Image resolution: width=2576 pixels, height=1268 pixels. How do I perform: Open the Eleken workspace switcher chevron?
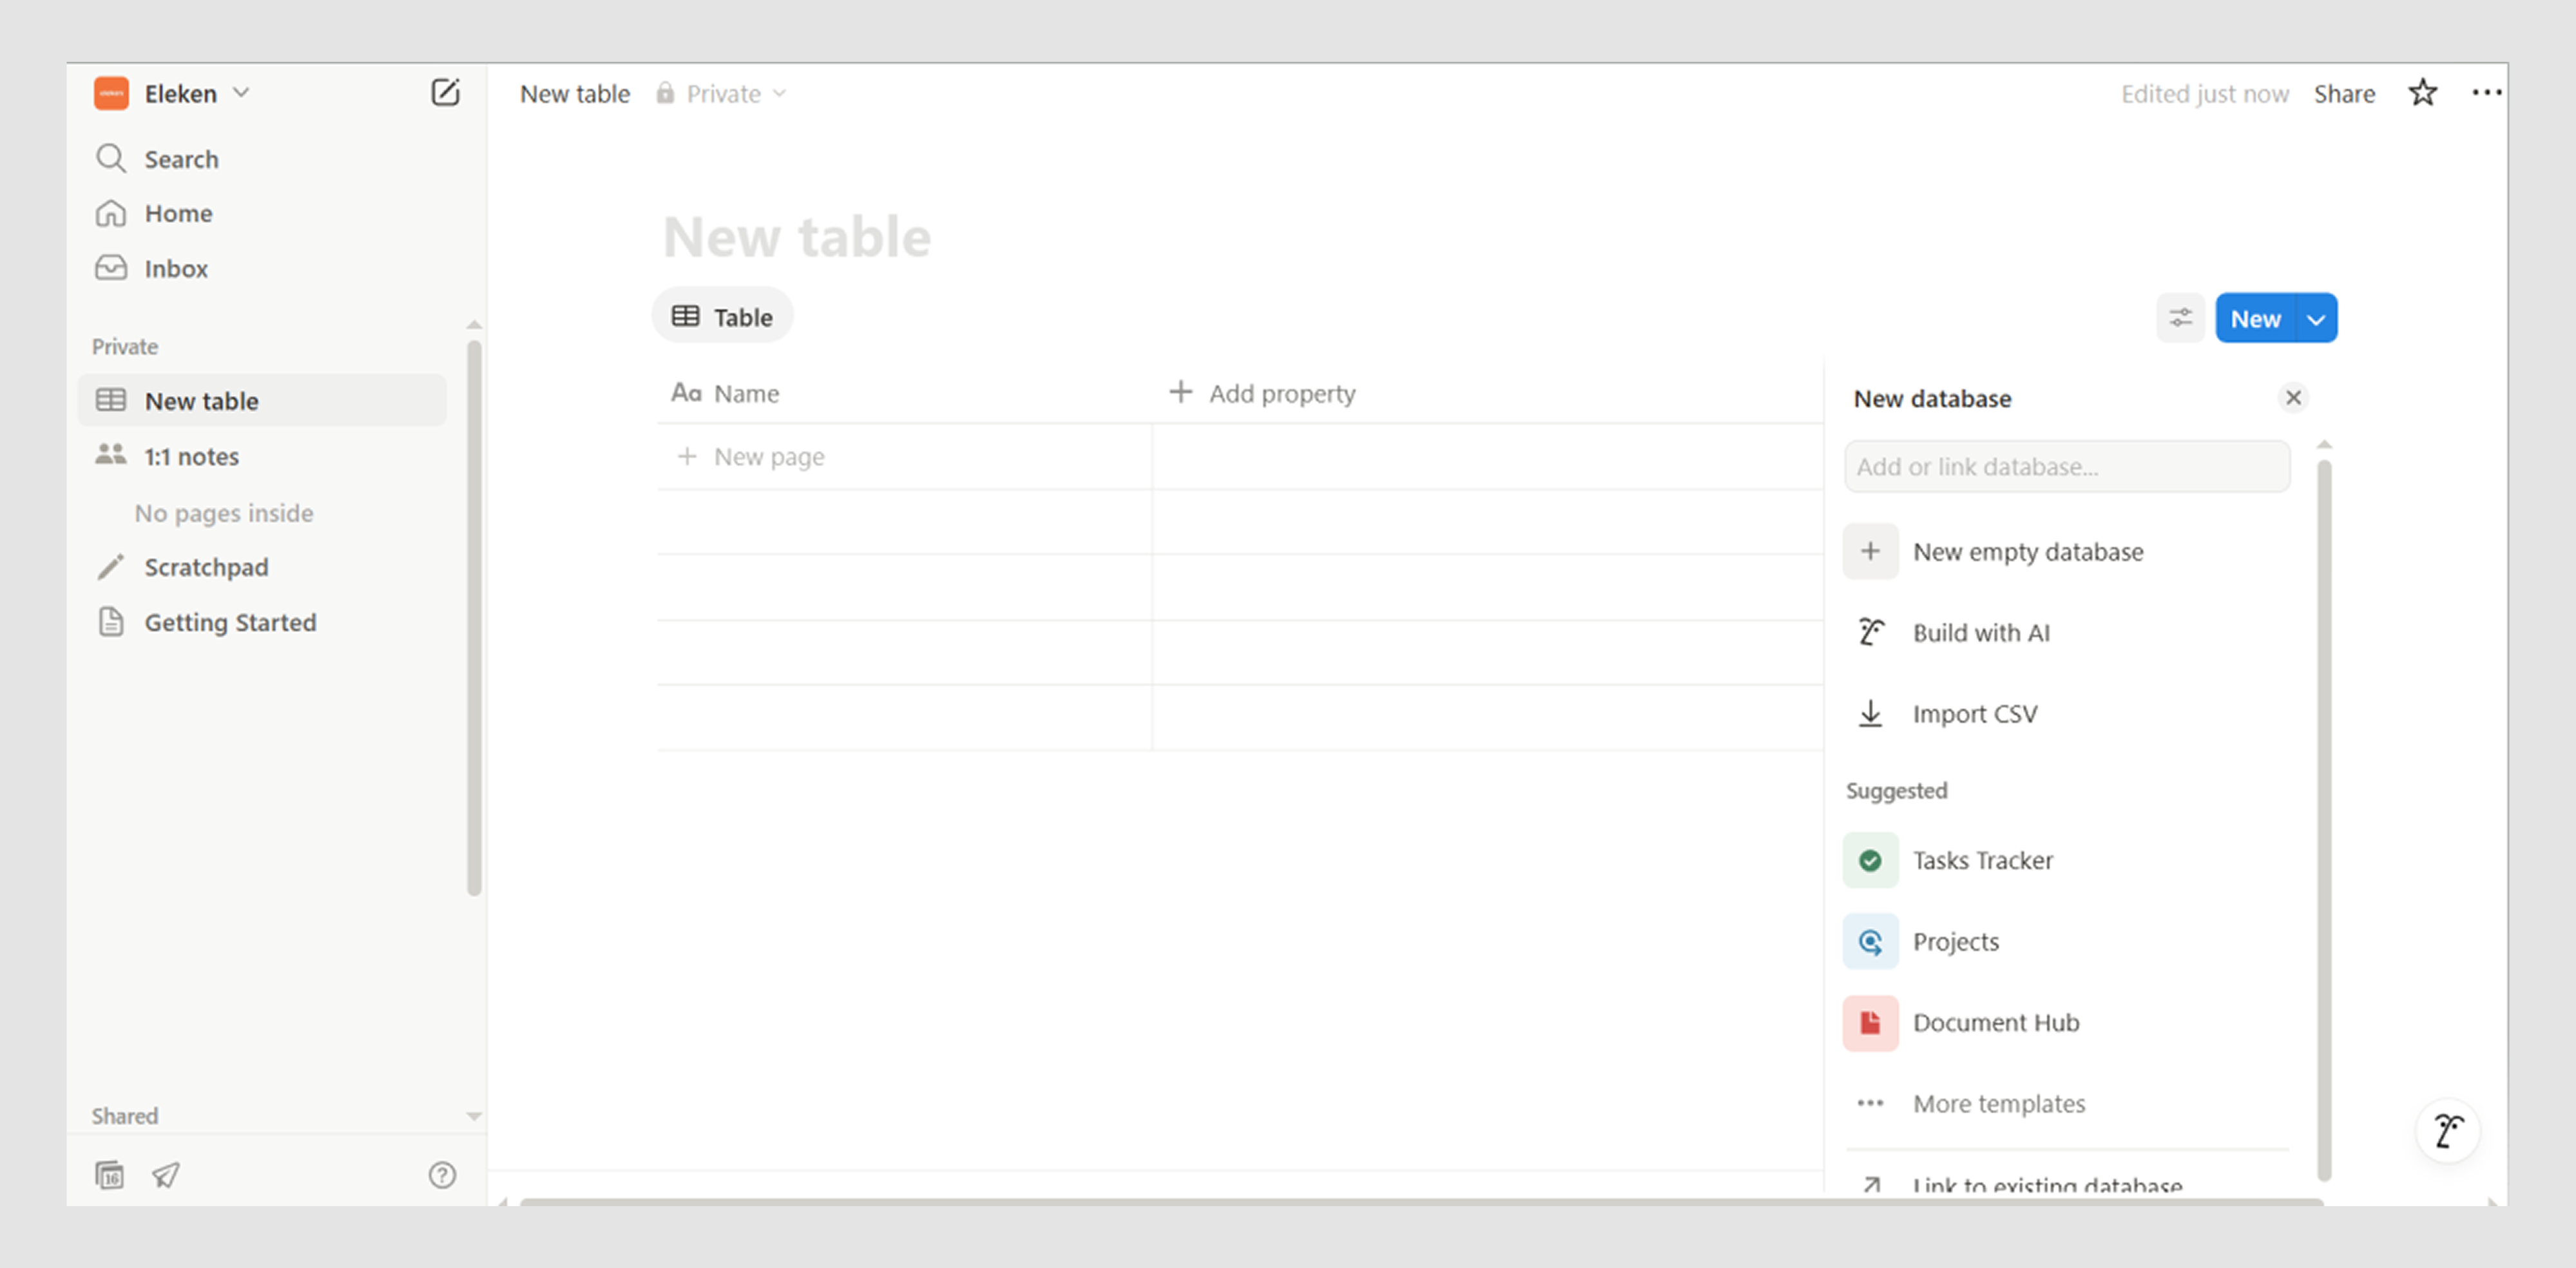click(x=241, y=92)
